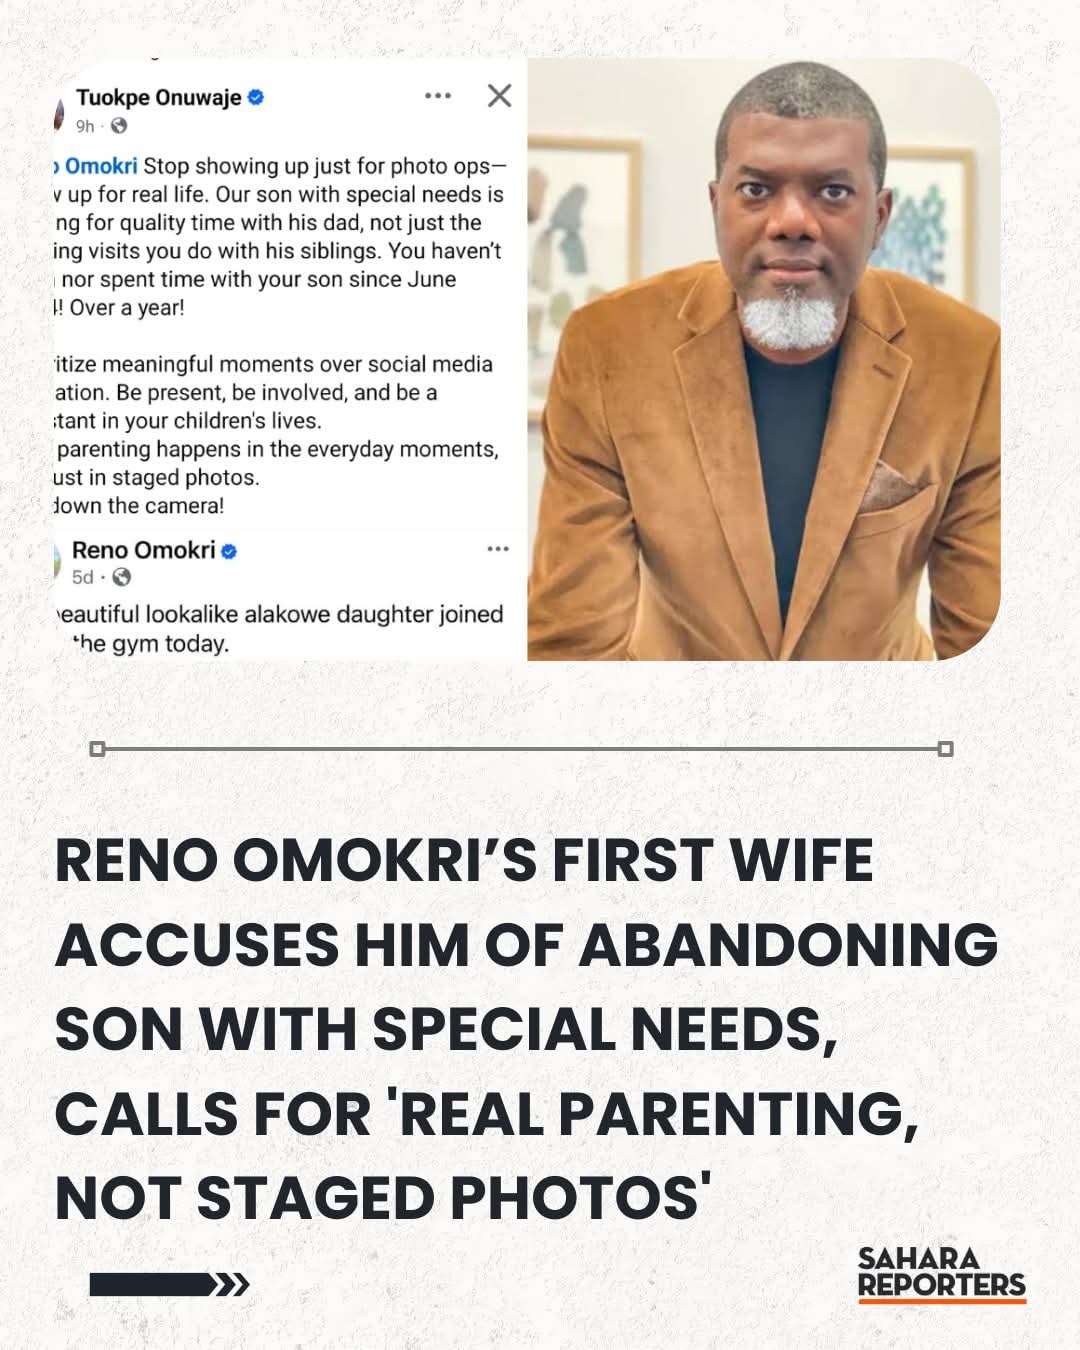Click verified badge beside Tuokpe Onuwaje
1080x1350 pixels.
(256, 97)
